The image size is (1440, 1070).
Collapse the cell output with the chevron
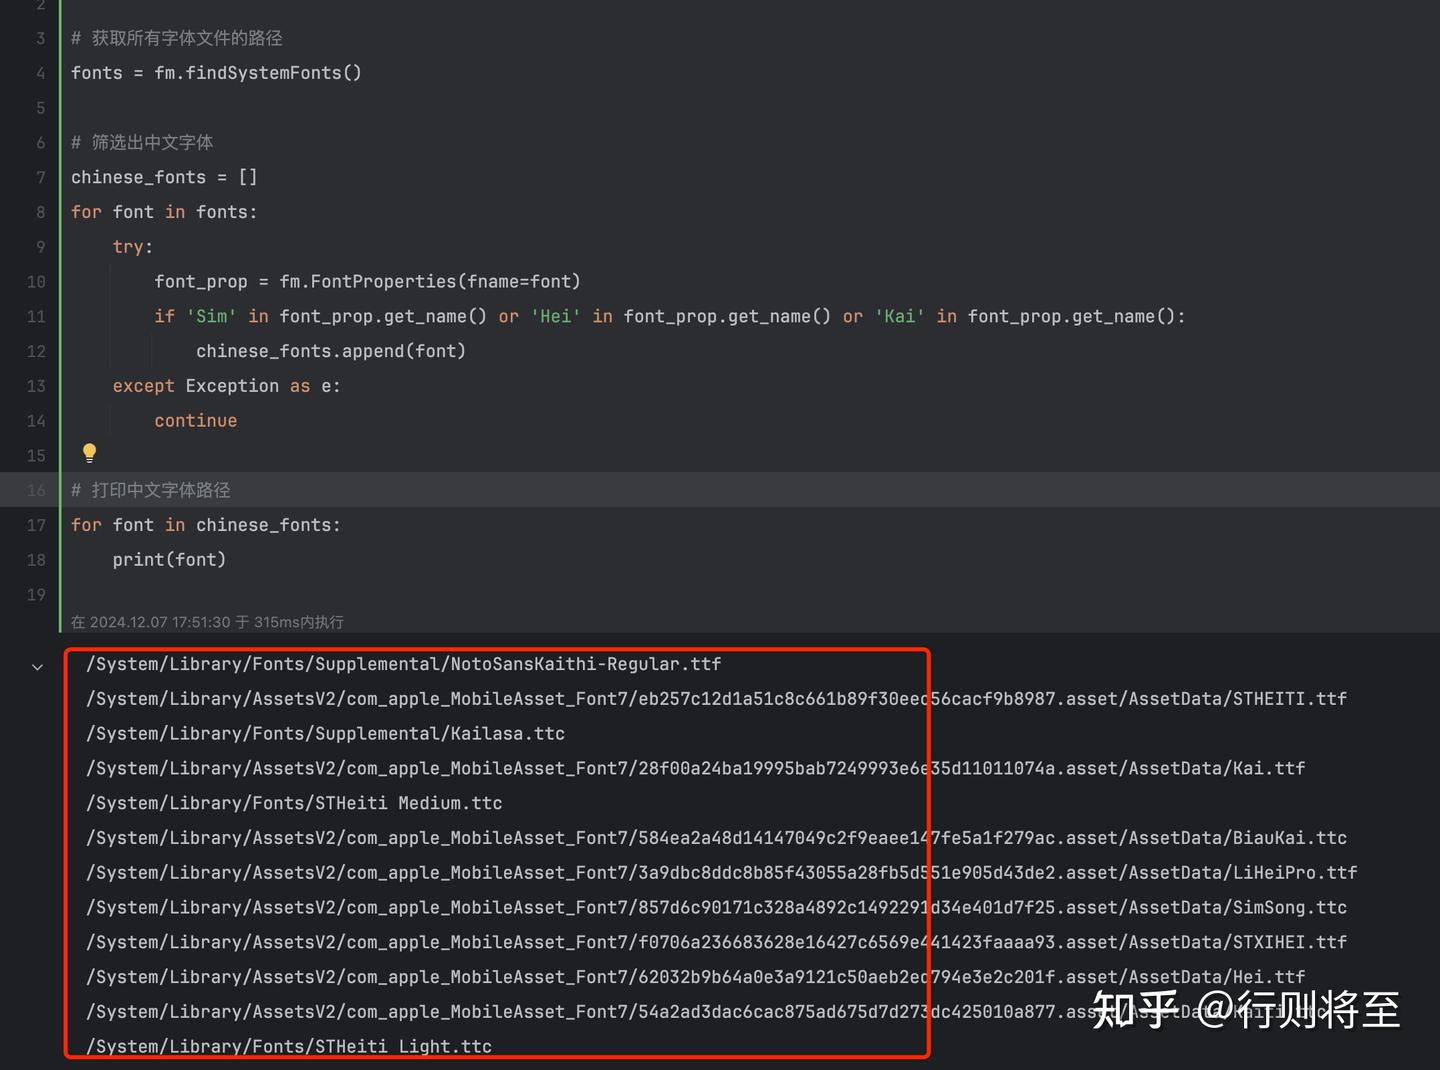37,666
